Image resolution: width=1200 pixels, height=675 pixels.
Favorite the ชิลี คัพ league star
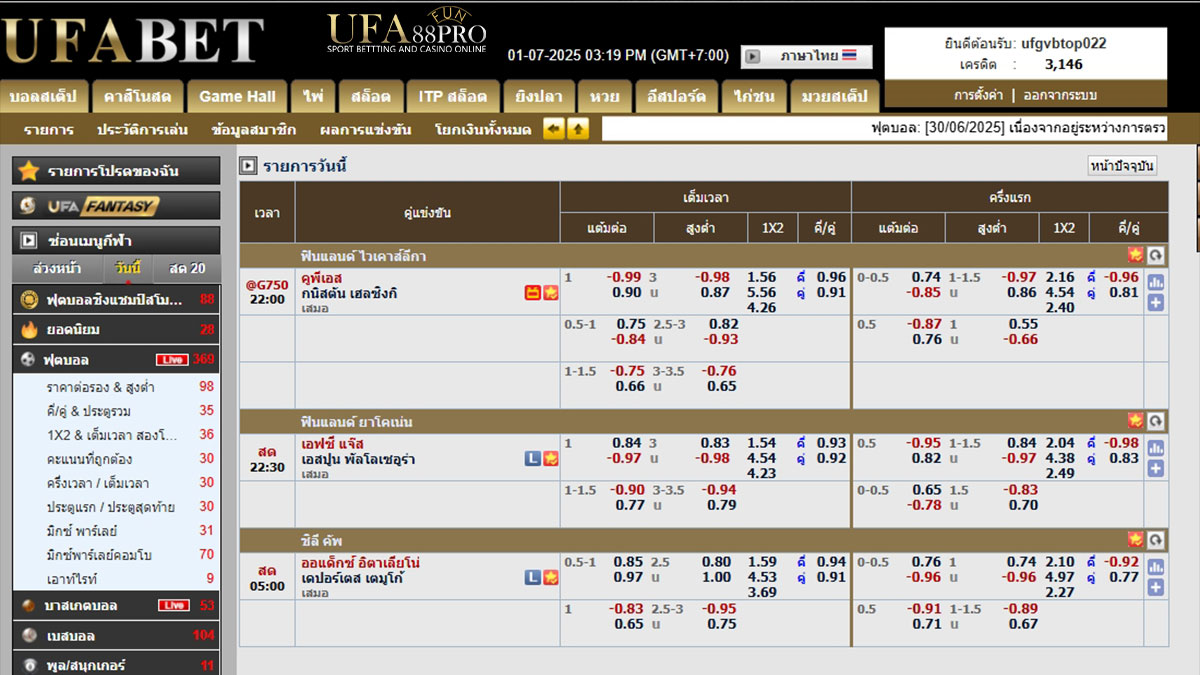point(1135,540)
